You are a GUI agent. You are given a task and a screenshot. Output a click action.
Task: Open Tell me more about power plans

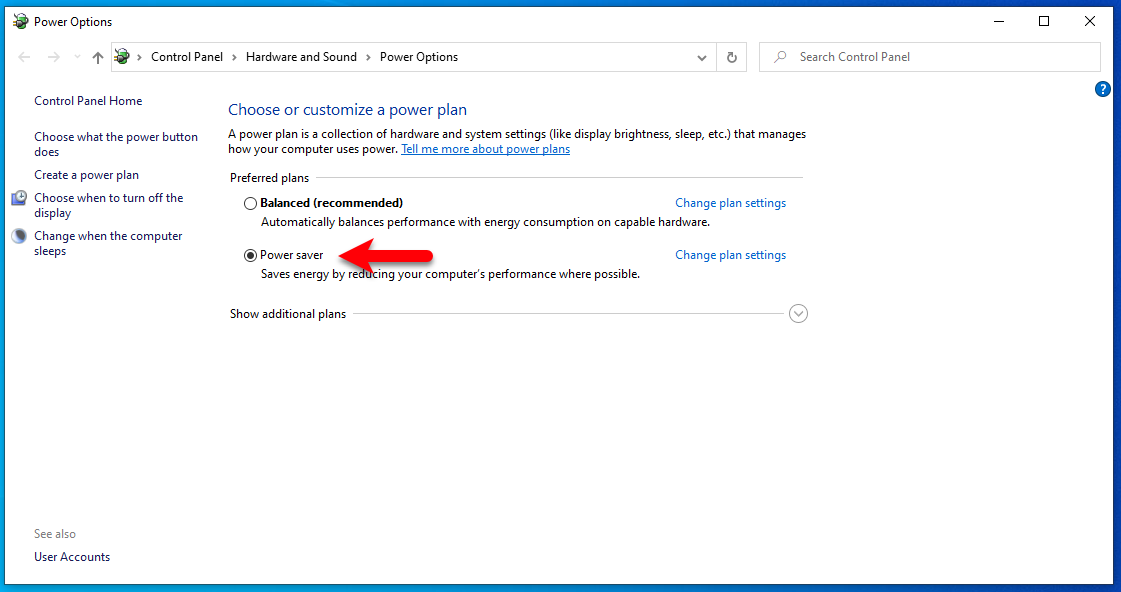pyautogui.click(x=485, y=149)
